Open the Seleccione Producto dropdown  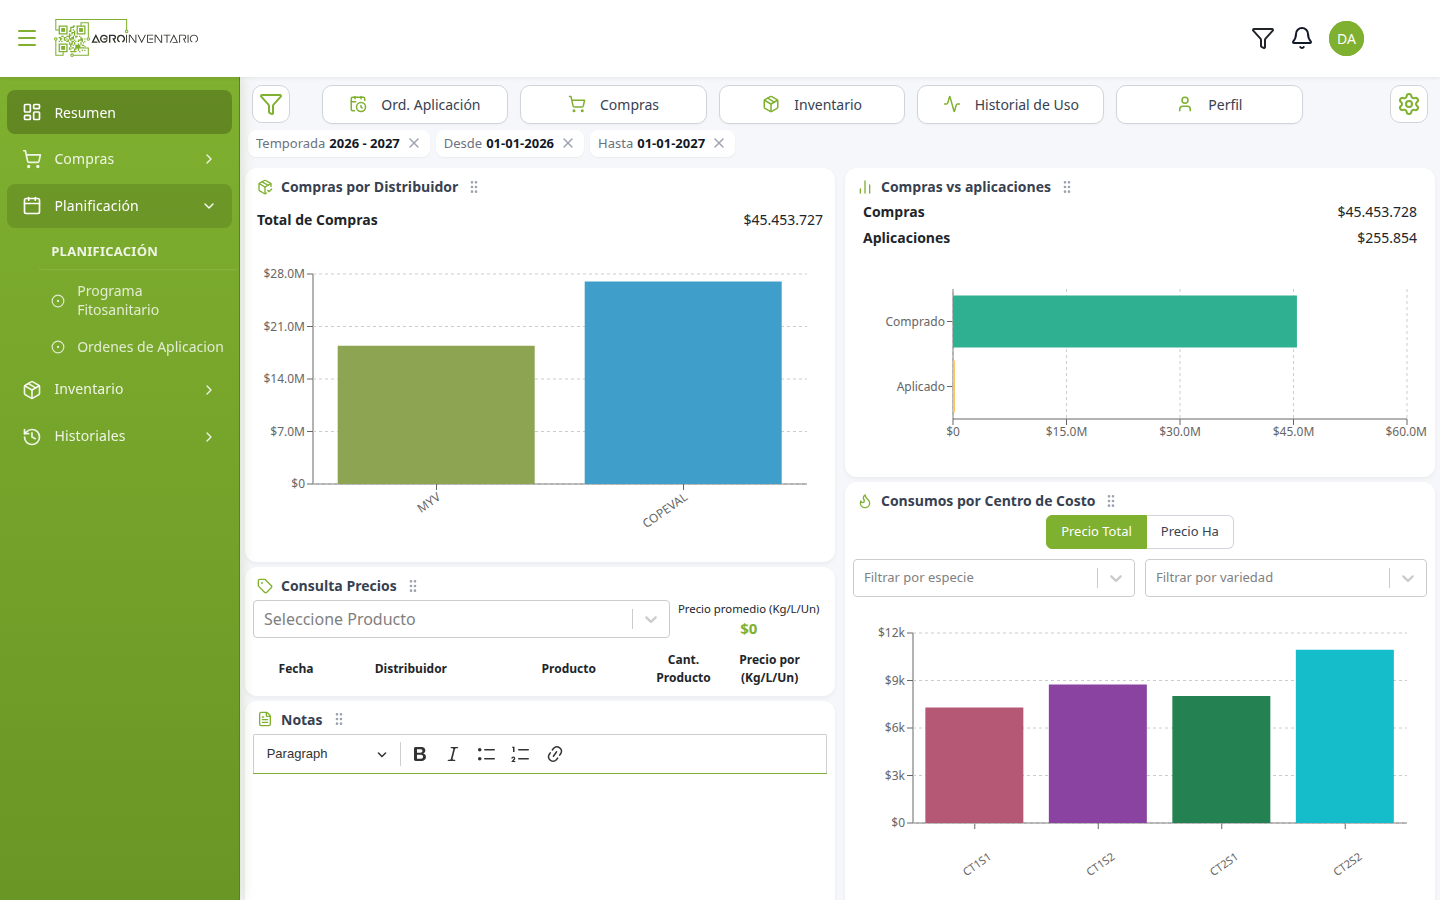[x=461, y=619]
